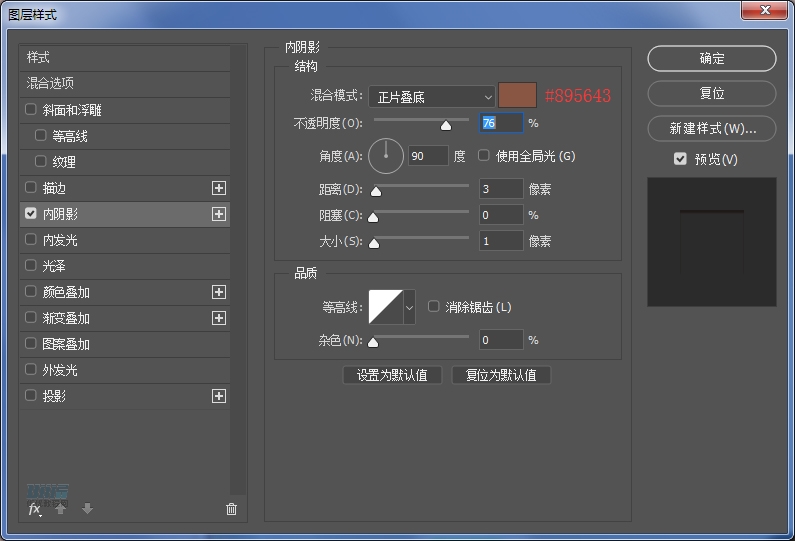Viewport: 795px width, 541px height.
Task: Select 混合选项 in the styles list
Action: point(50,83)
